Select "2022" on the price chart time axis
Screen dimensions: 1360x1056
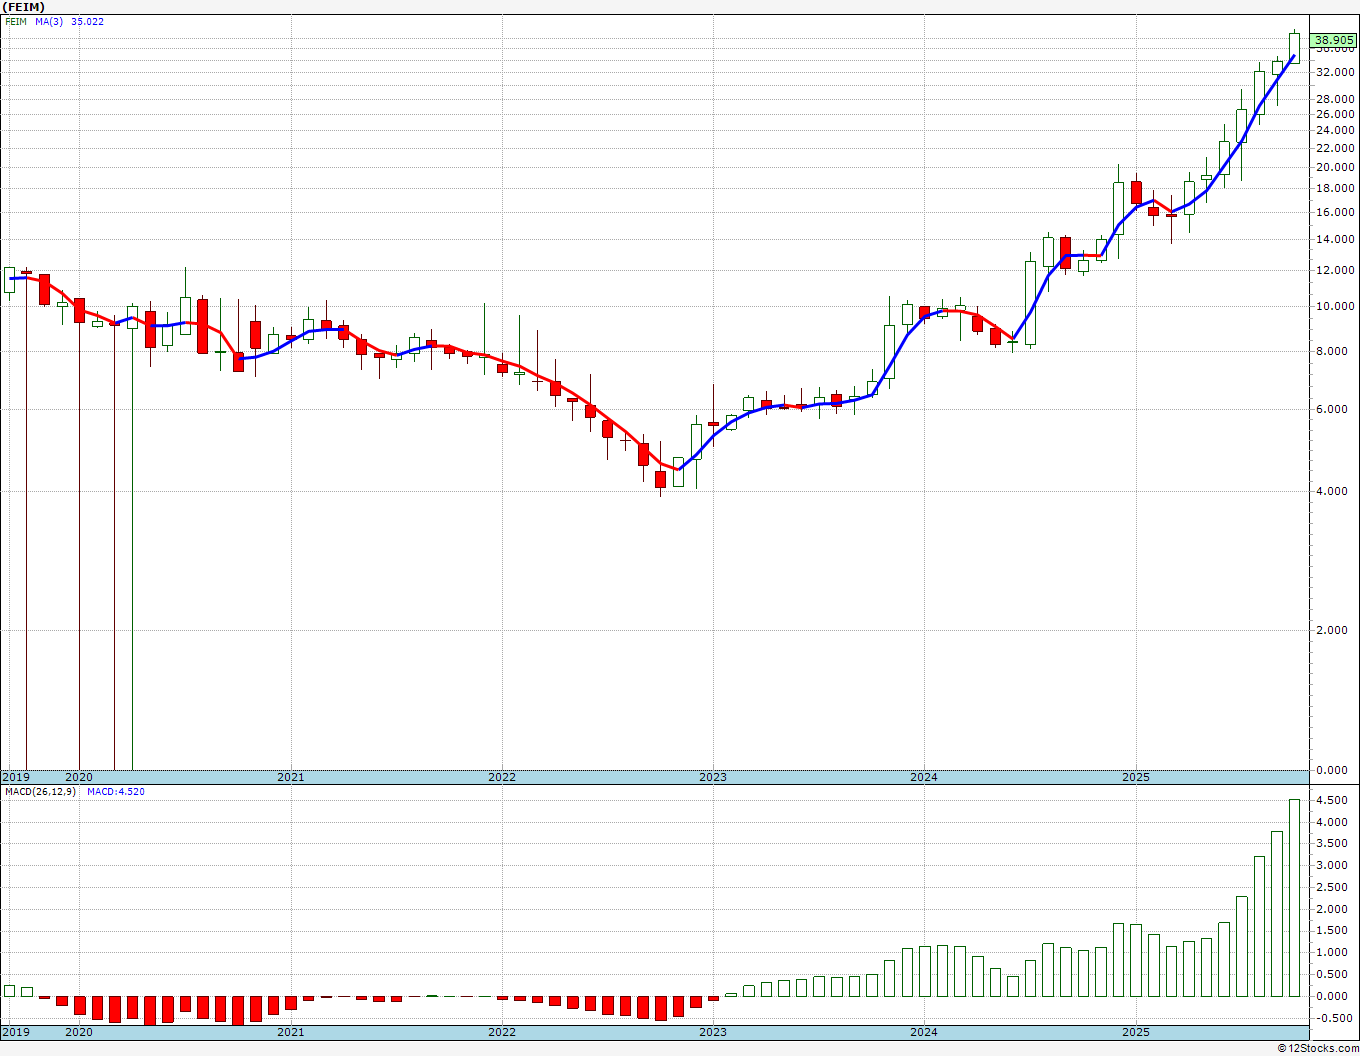[502, 777]
